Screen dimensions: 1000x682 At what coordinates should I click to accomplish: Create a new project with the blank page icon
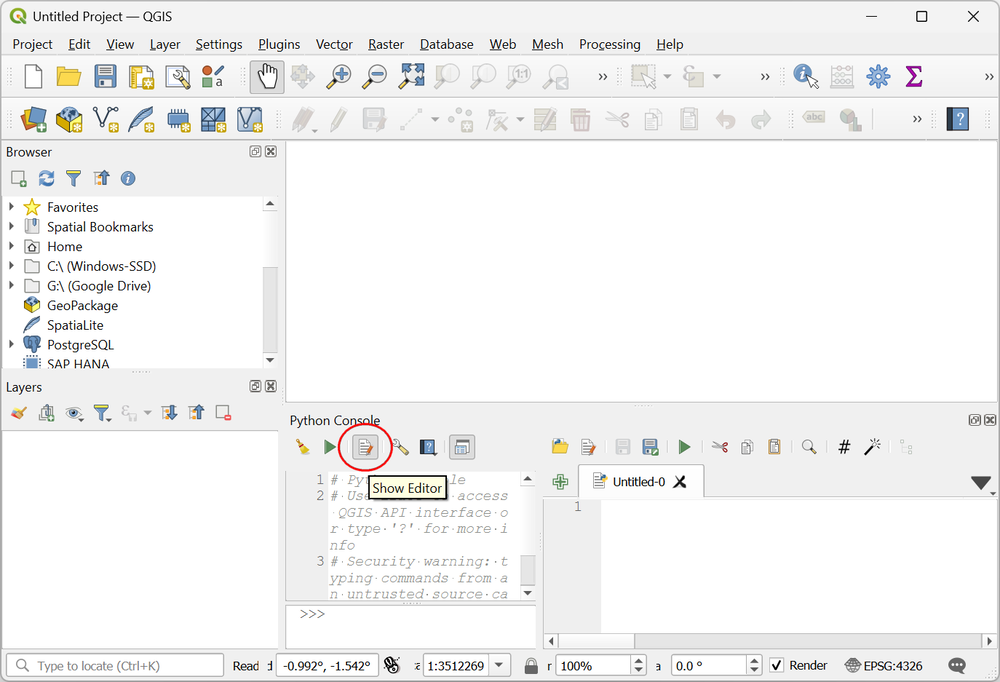[33, 77]
